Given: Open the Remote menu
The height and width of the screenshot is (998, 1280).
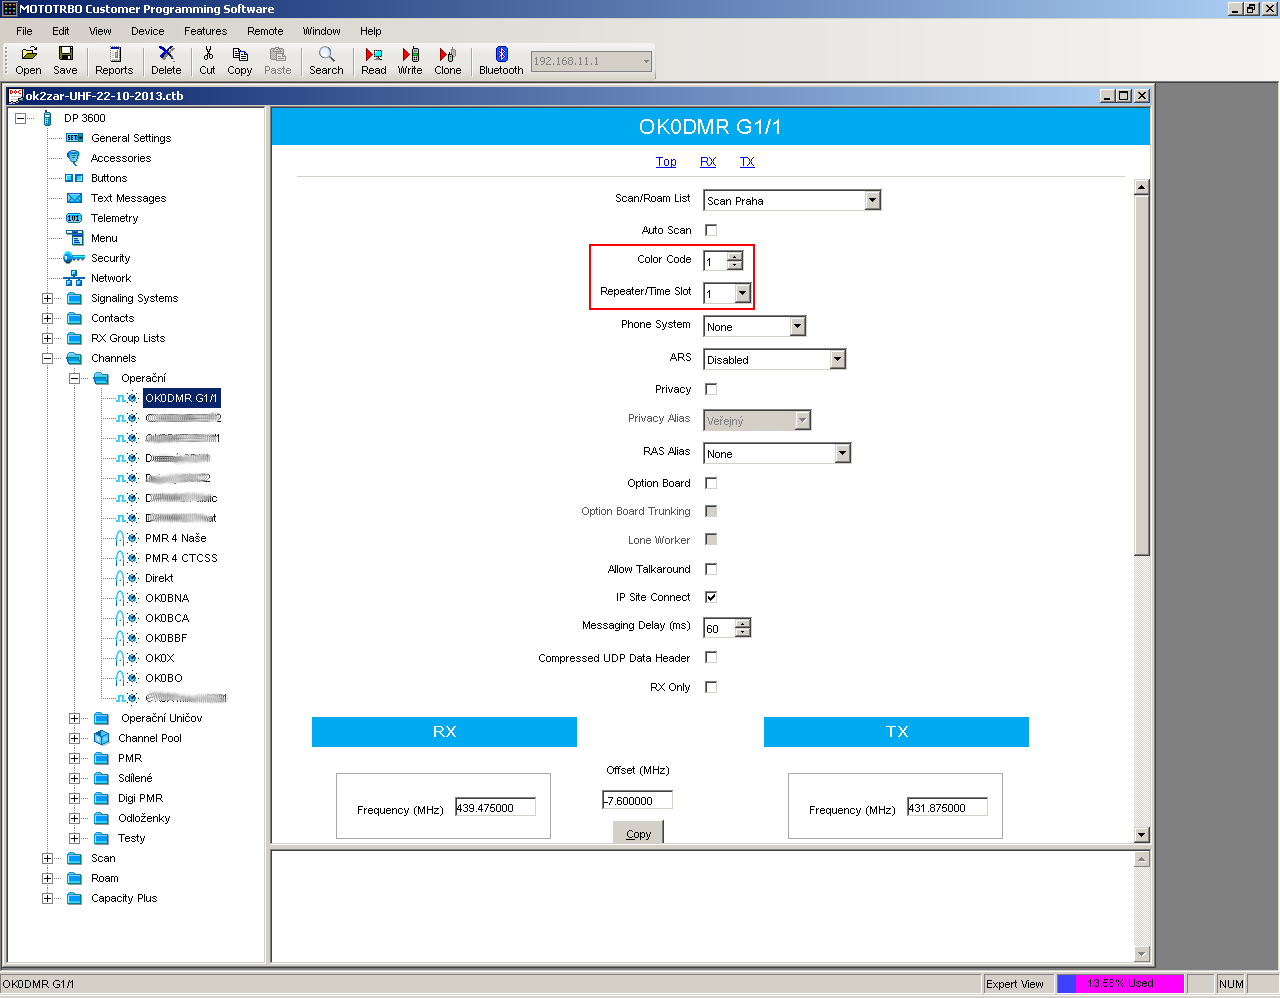Looking at the screenshot, I should [x=265, y=31].
